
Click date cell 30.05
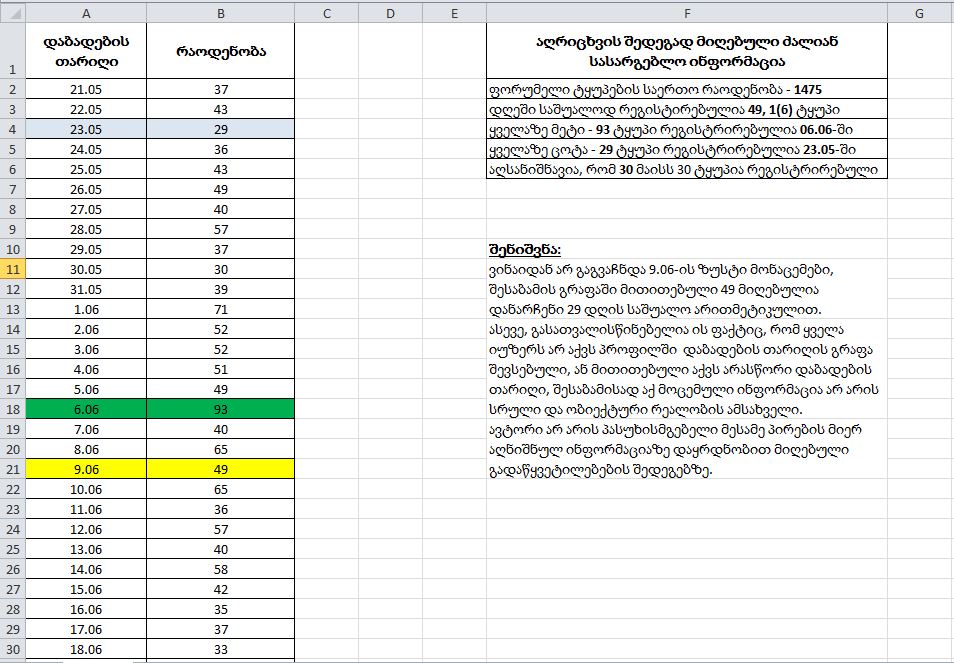point(86,269)
